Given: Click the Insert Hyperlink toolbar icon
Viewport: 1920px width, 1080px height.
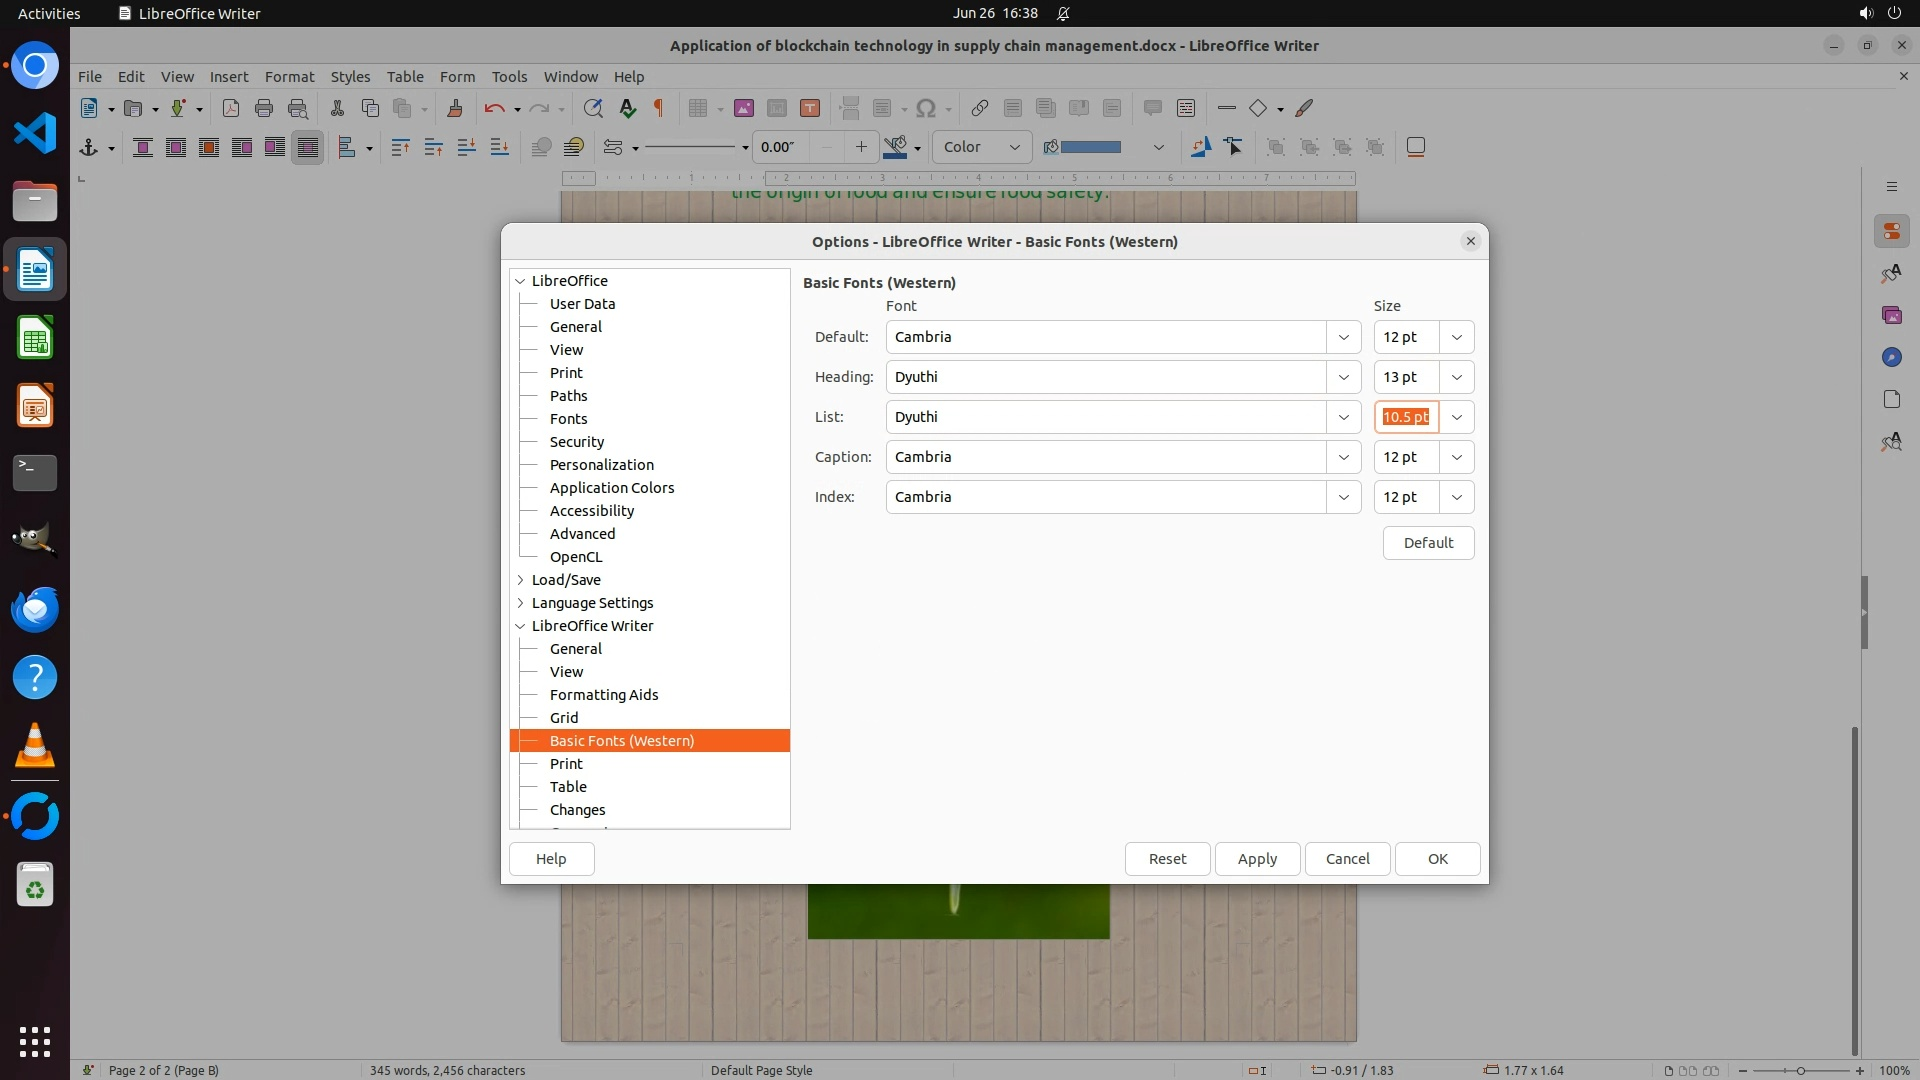Looking at the screenshot, I should [980, 109].
